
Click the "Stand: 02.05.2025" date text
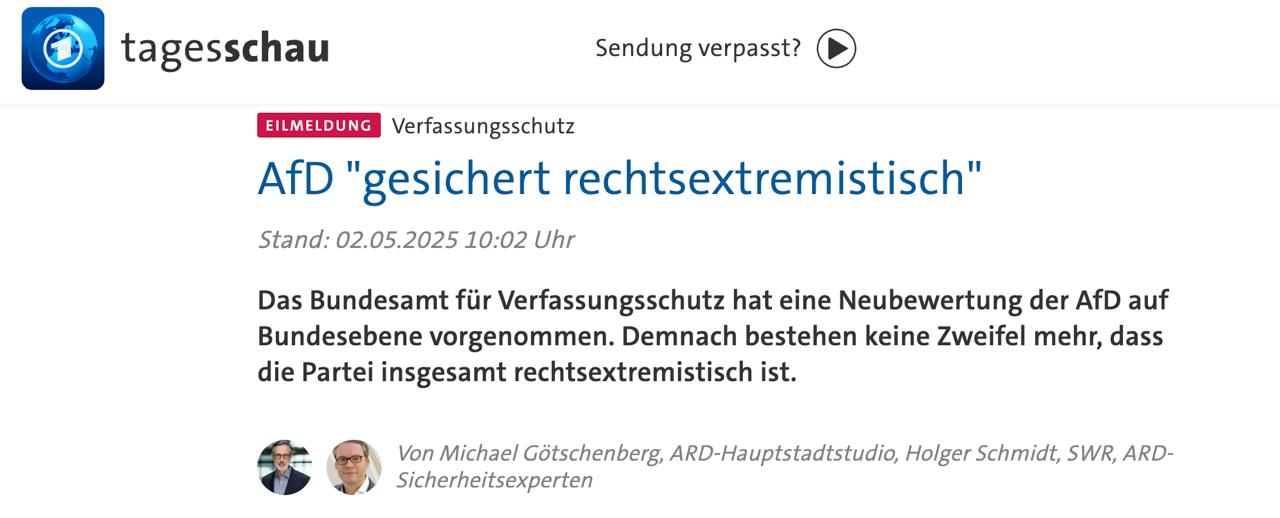click(357, 240)
